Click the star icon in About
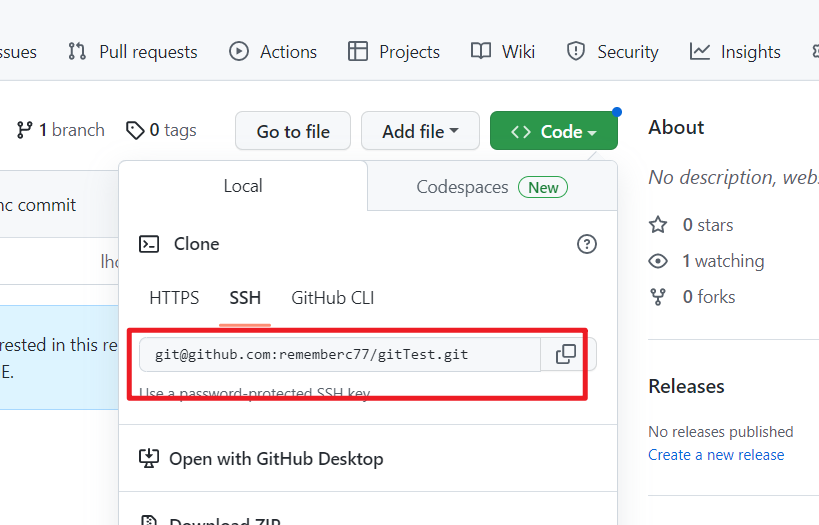The width and height of the screenshot is (819, 525). coord(658,225)
